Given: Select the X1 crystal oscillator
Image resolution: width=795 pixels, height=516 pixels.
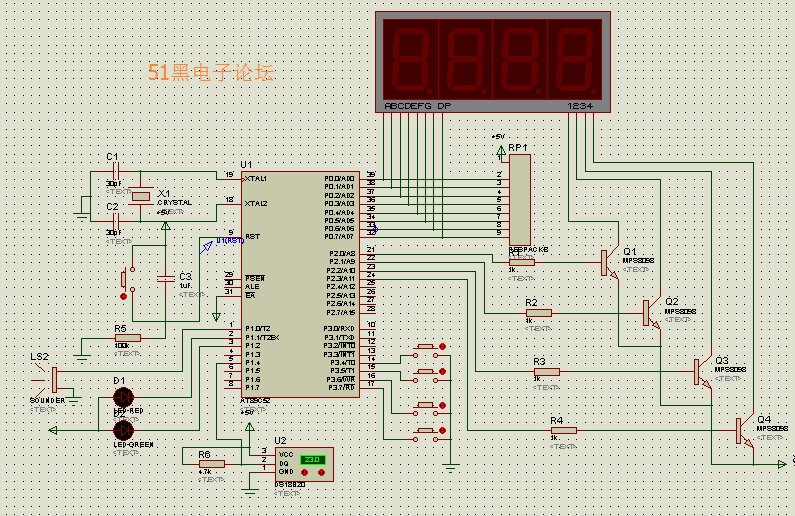Looking at the screenshot, I should (140, 196).
